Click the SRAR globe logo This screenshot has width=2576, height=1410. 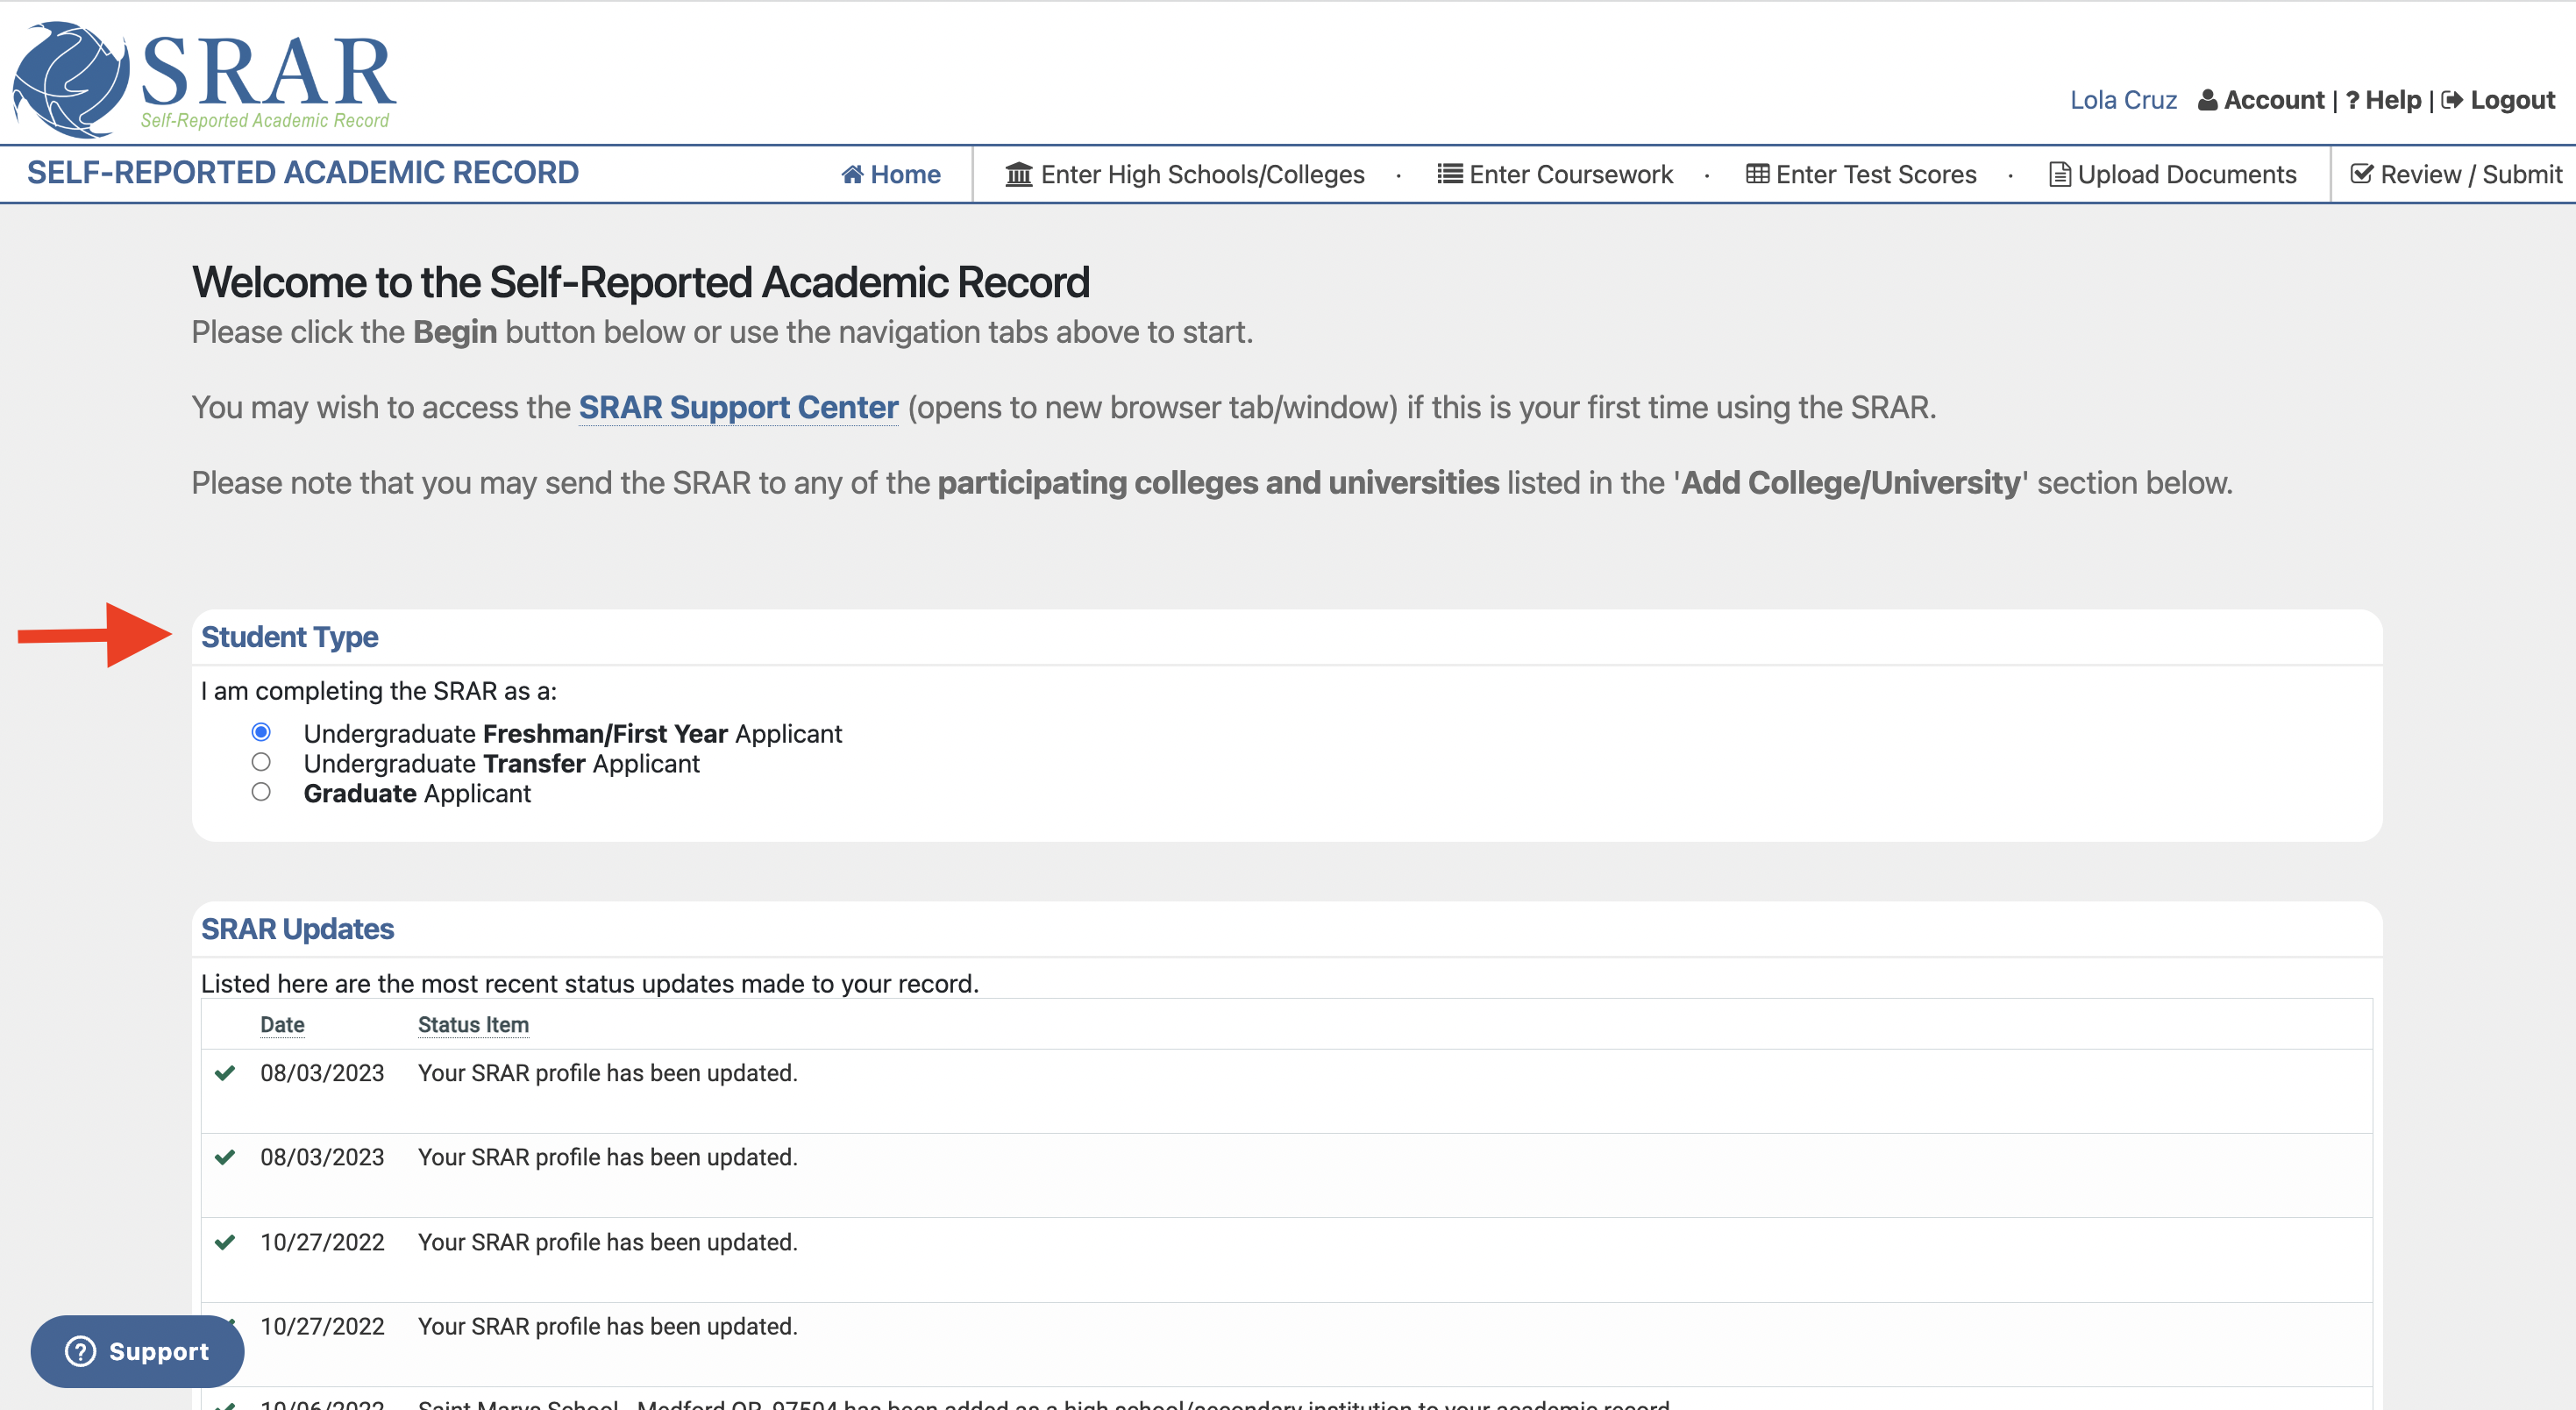pos(70,78)
